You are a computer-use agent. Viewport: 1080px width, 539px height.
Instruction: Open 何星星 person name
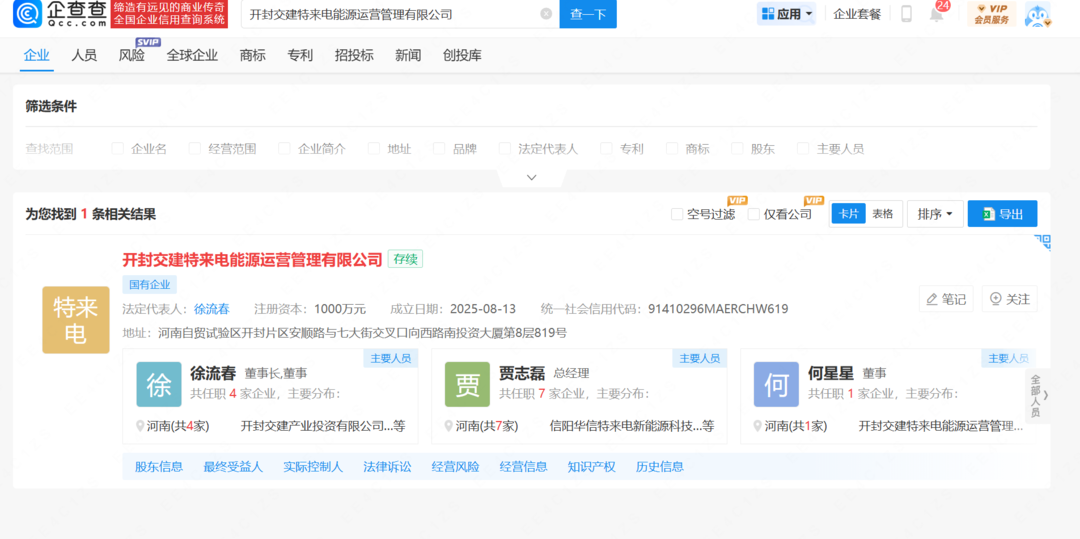coord(831,373)
